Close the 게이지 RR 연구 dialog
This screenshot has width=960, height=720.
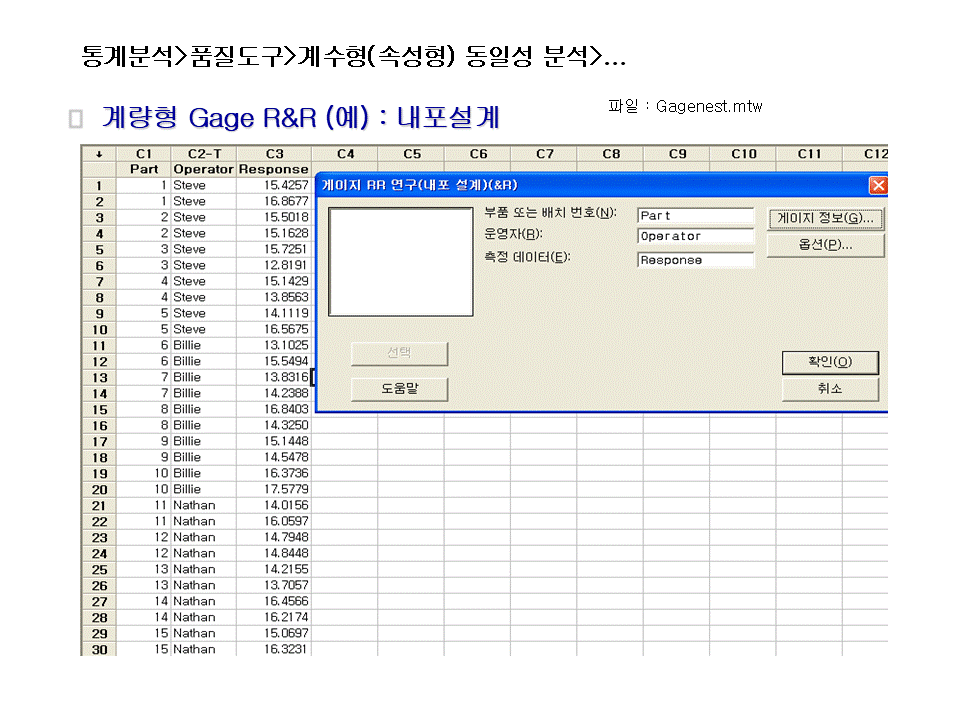[x=878, y=185]
